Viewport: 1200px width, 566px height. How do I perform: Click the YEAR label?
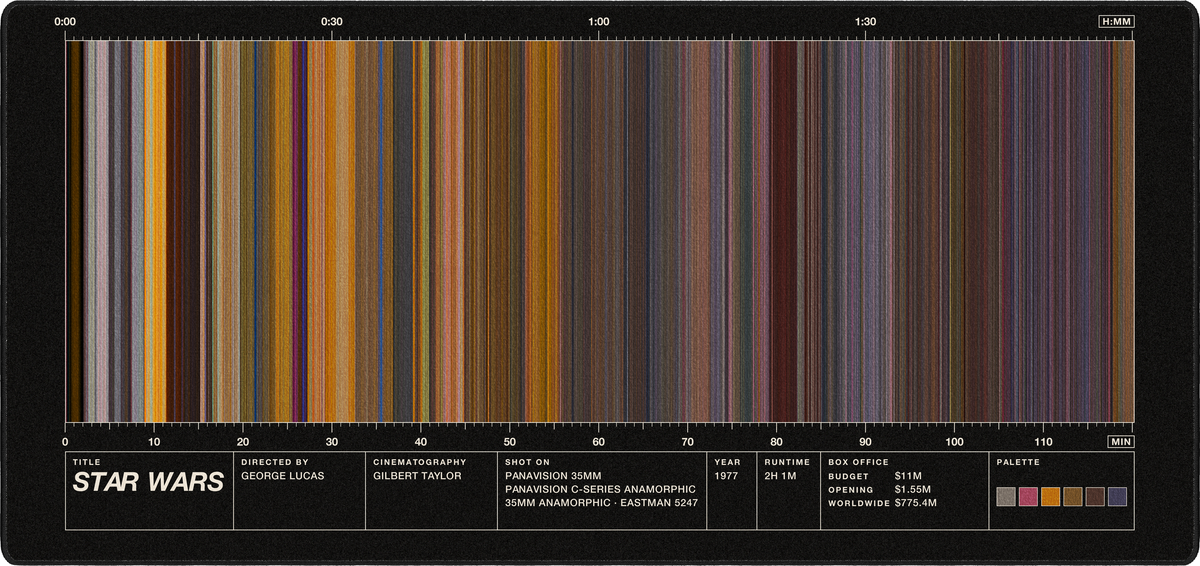tap(727, 462)
